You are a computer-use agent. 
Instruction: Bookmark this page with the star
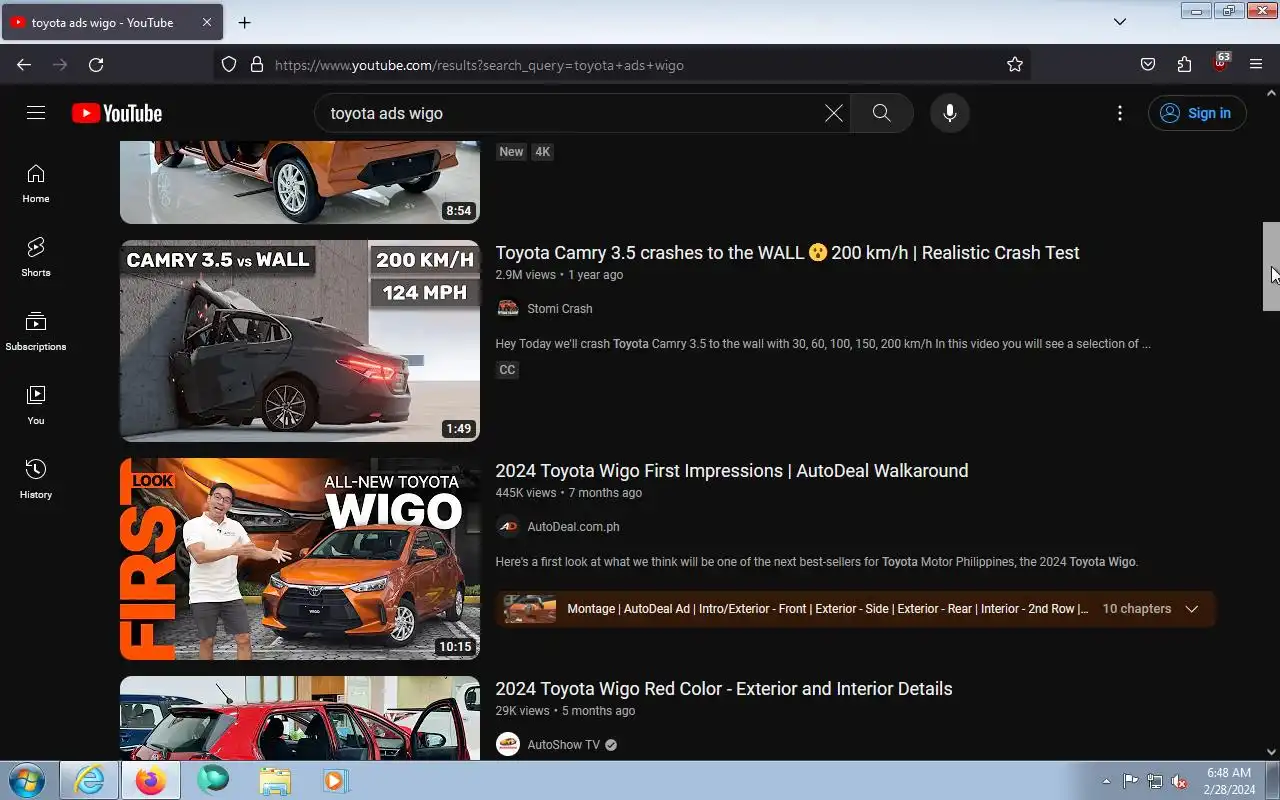click(x=1015, y=64)
